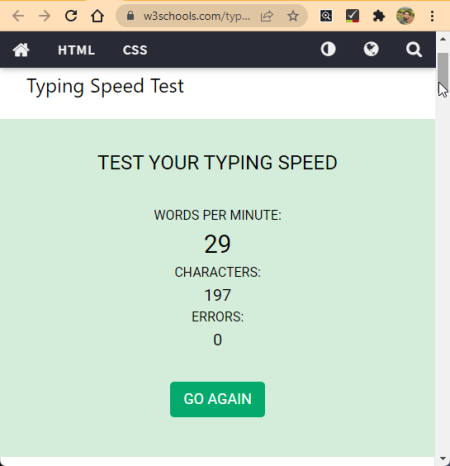Image resolution: width=450 pixels, height=466 pixels.
Task: Open W3Schools search magnifier
Action: 414,50
